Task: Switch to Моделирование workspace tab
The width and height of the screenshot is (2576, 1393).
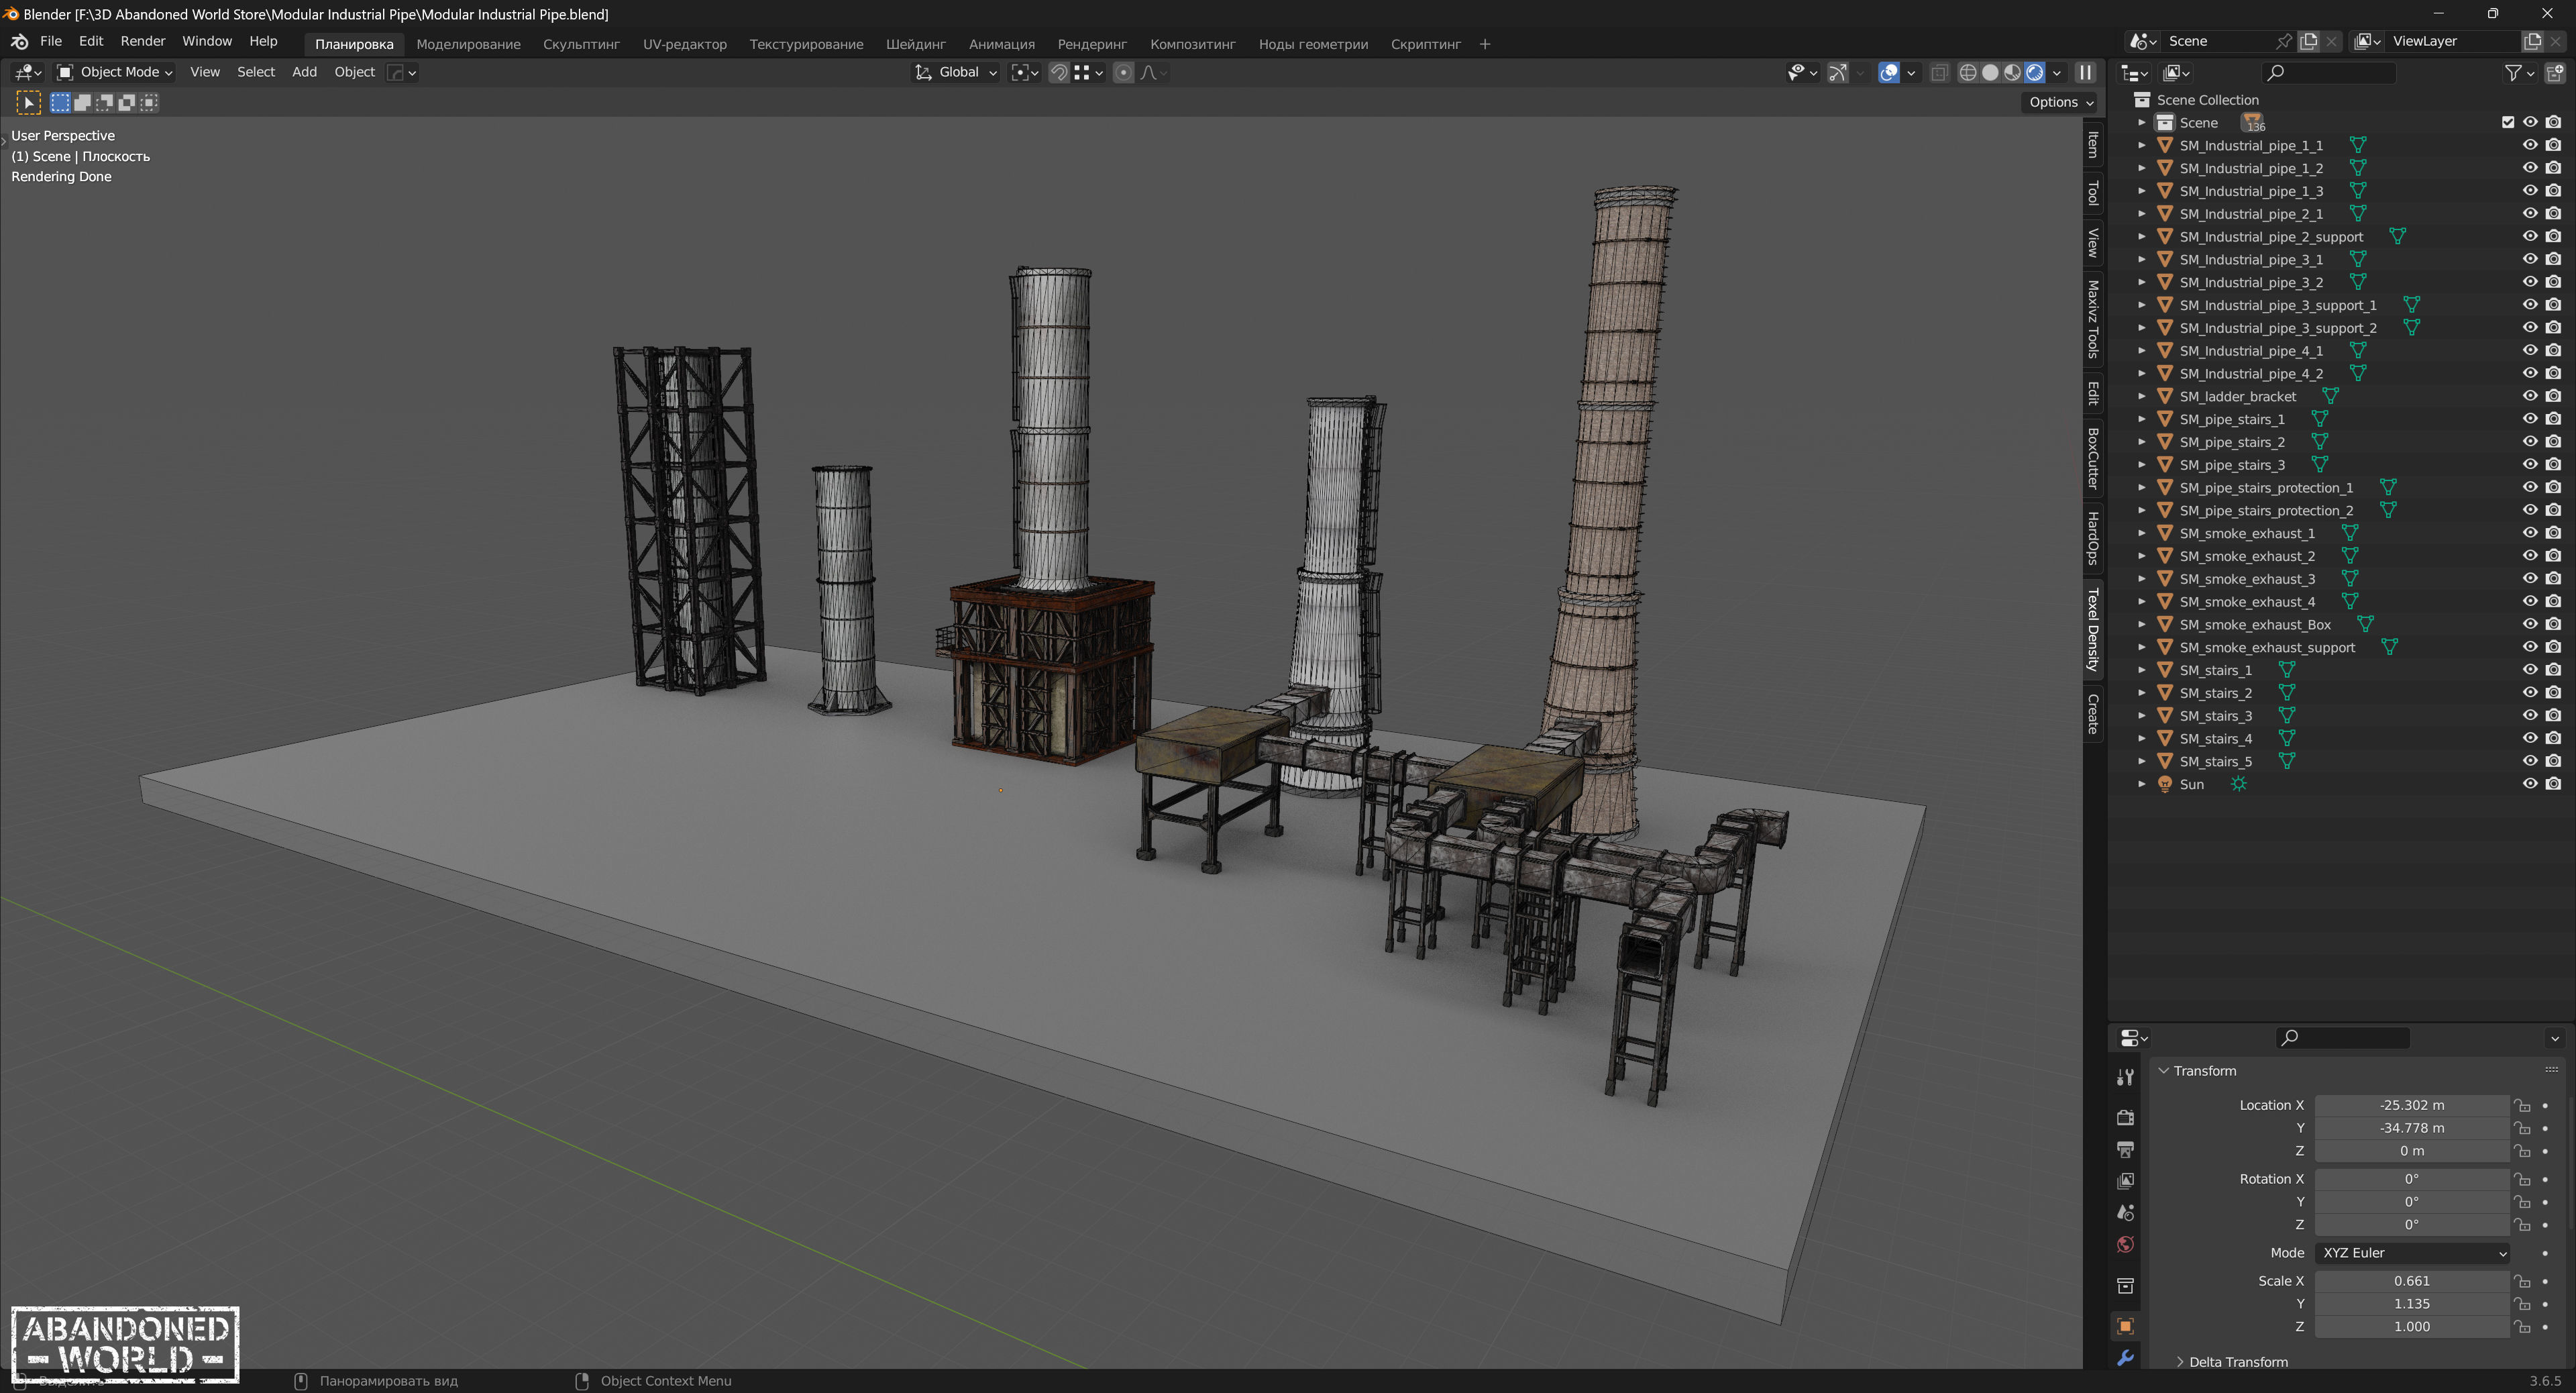Action: 468,44
